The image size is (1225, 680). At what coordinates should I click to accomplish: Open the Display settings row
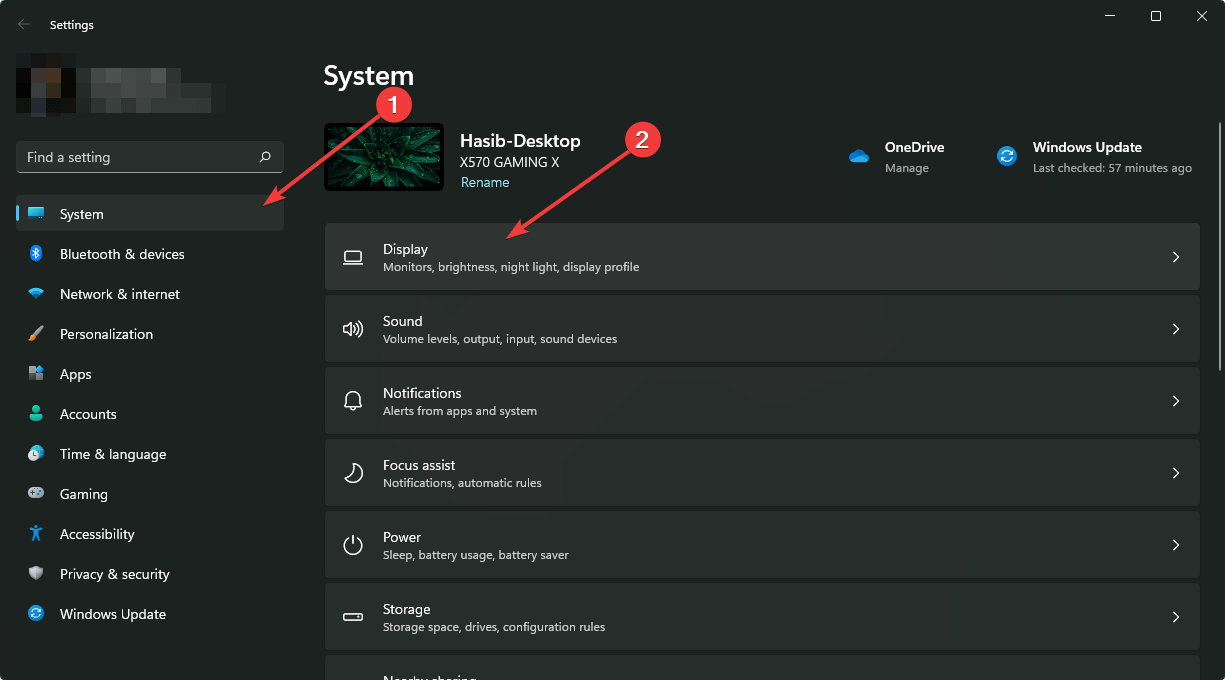(762, 257)
